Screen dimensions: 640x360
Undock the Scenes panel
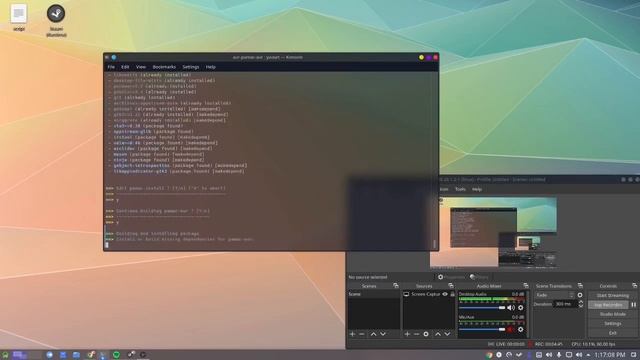(x=396, y=286)
